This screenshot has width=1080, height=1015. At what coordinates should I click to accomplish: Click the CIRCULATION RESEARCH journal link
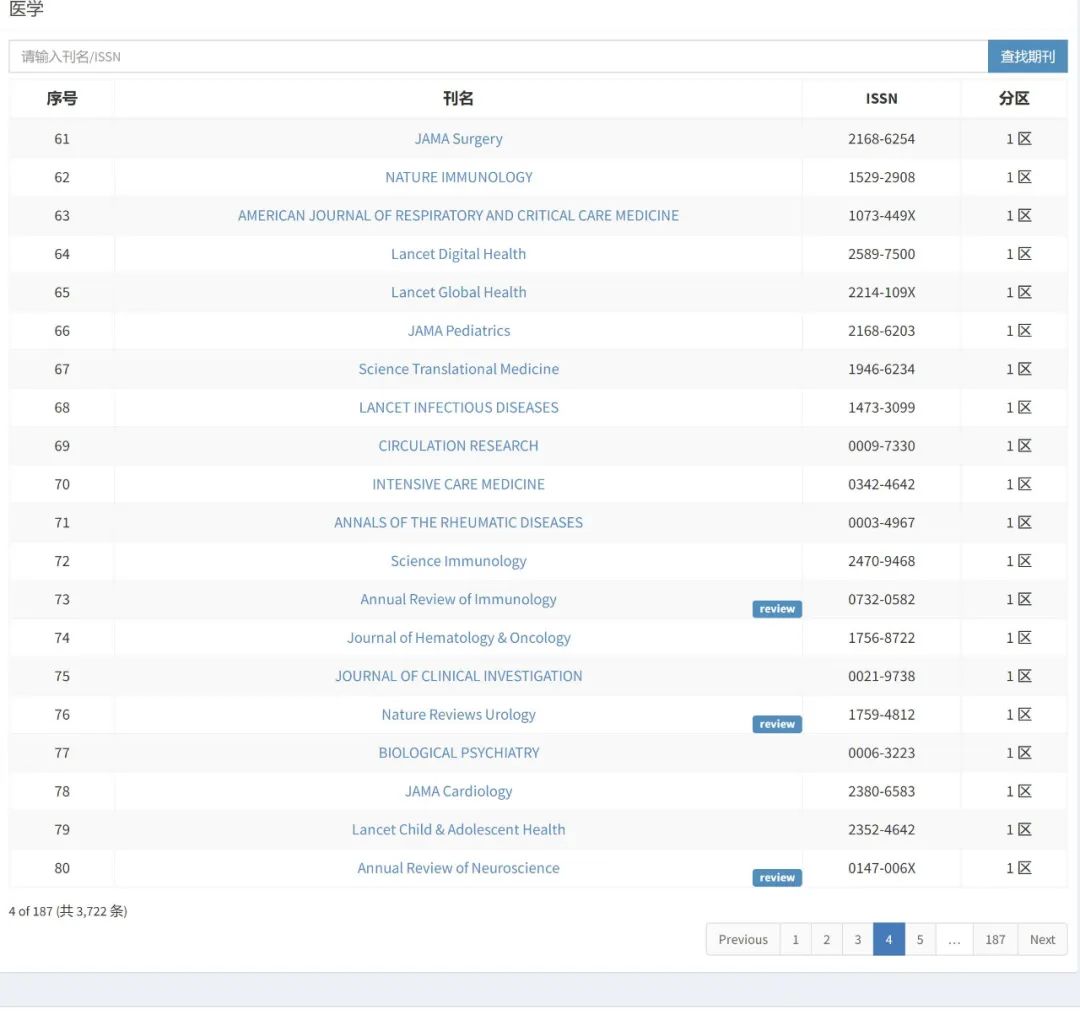[458, 446]
